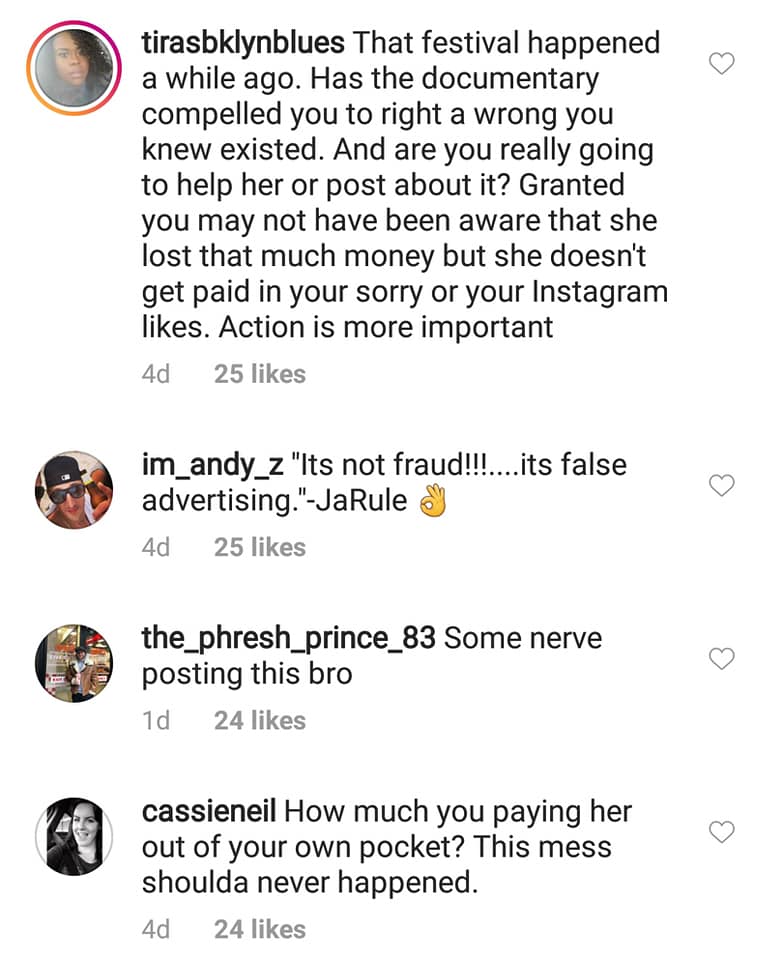Click the 4d timestamp under tirasbklynblues' comment

point(156,374)
